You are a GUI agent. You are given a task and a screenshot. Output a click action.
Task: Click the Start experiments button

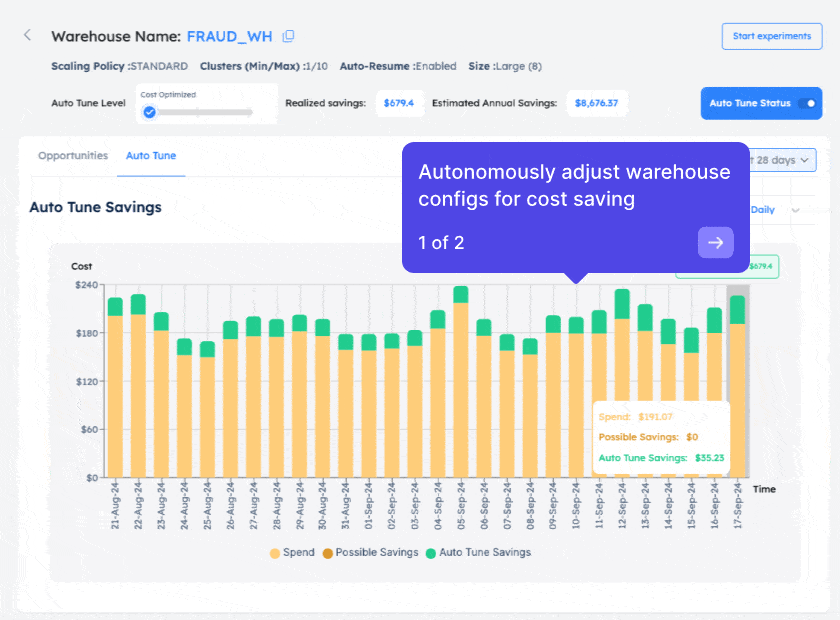772,36
